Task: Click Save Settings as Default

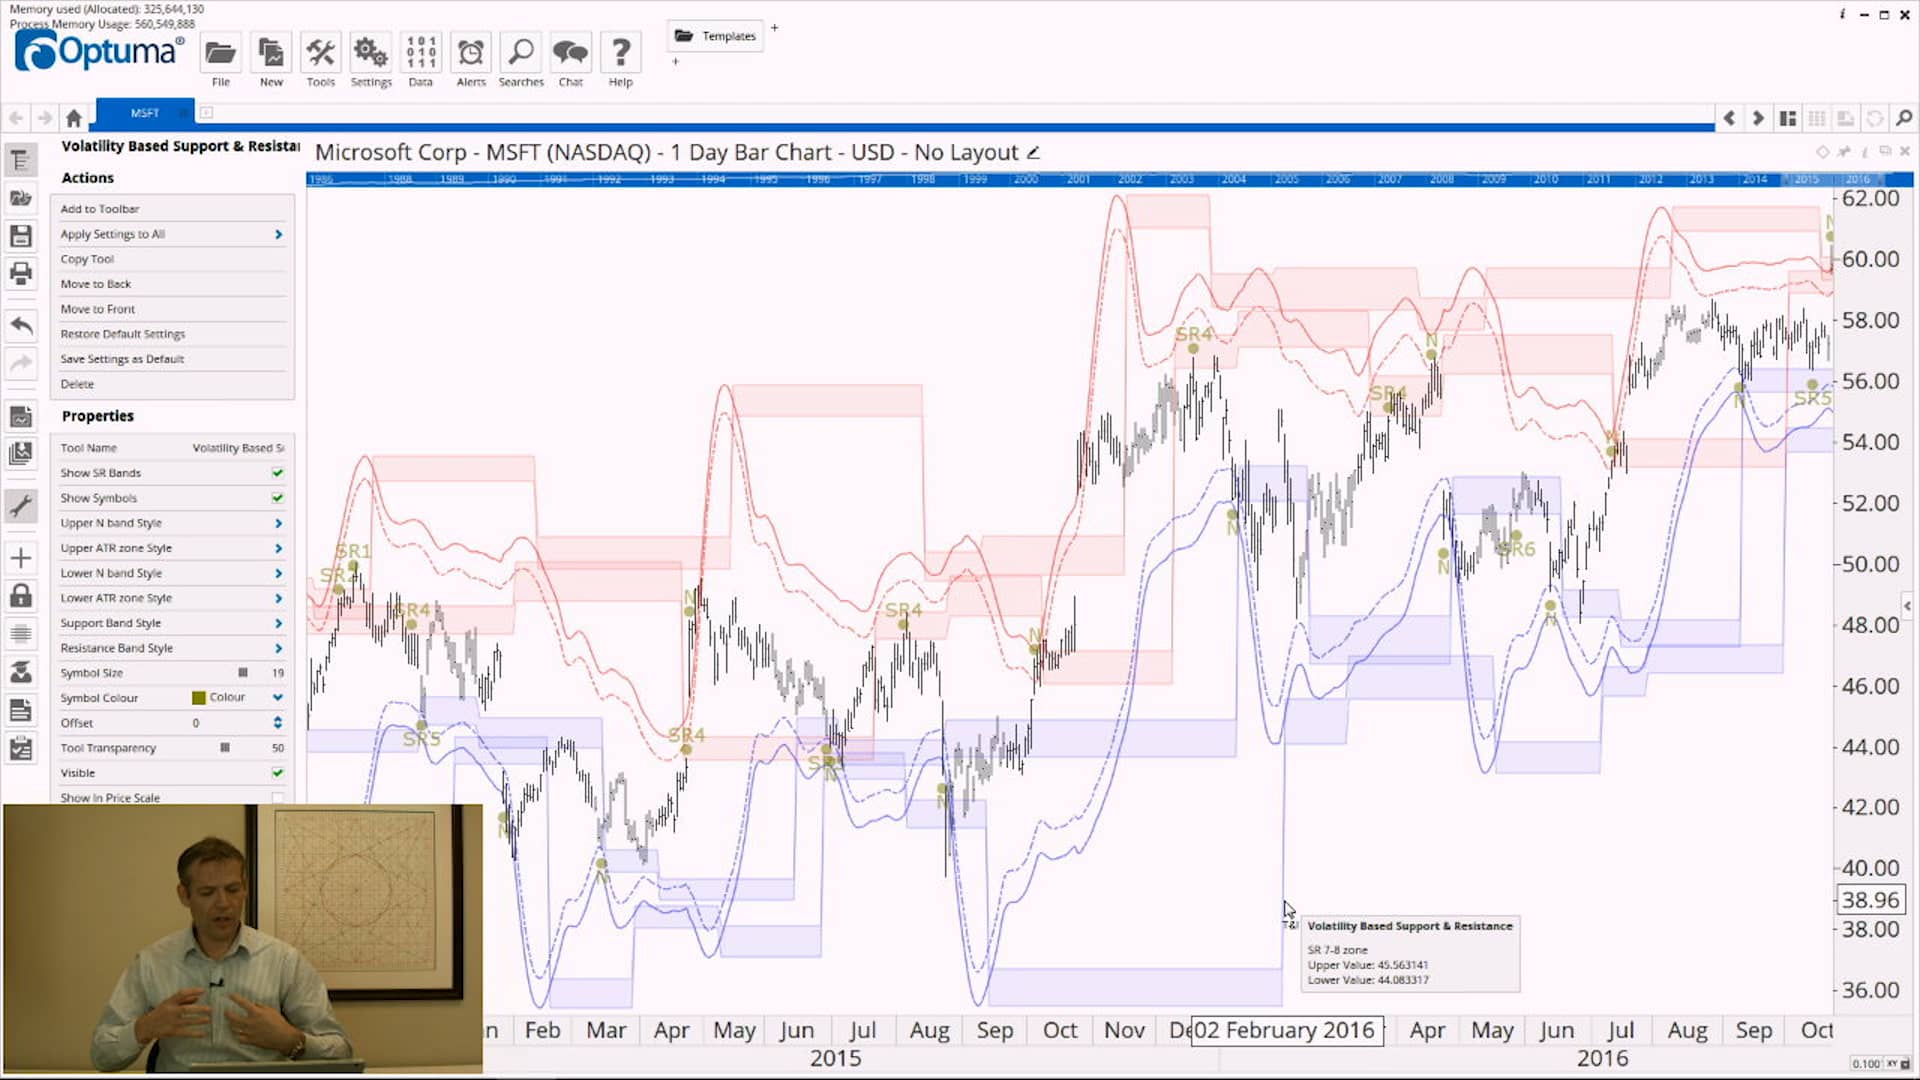Action: coord(122,359)
